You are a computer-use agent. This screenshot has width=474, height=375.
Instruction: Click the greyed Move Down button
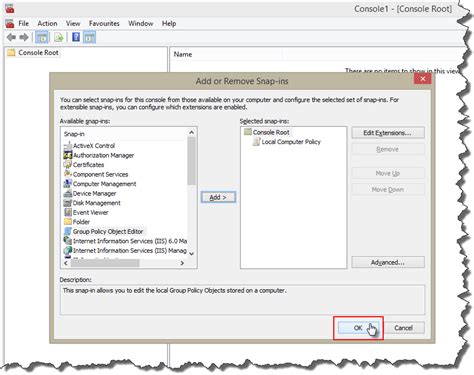tap(388, 190)
